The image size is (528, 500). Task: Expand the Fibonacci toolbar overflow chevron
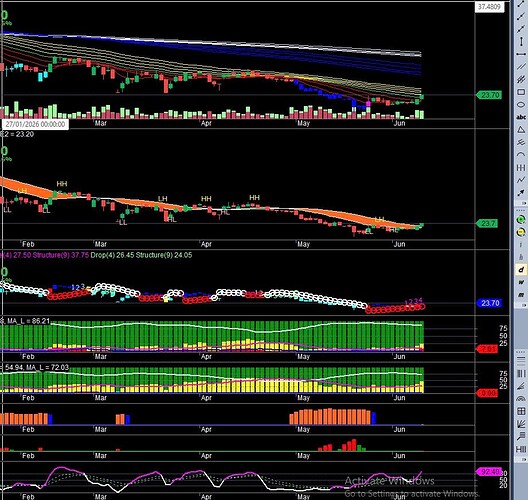[x=524, y=459]
